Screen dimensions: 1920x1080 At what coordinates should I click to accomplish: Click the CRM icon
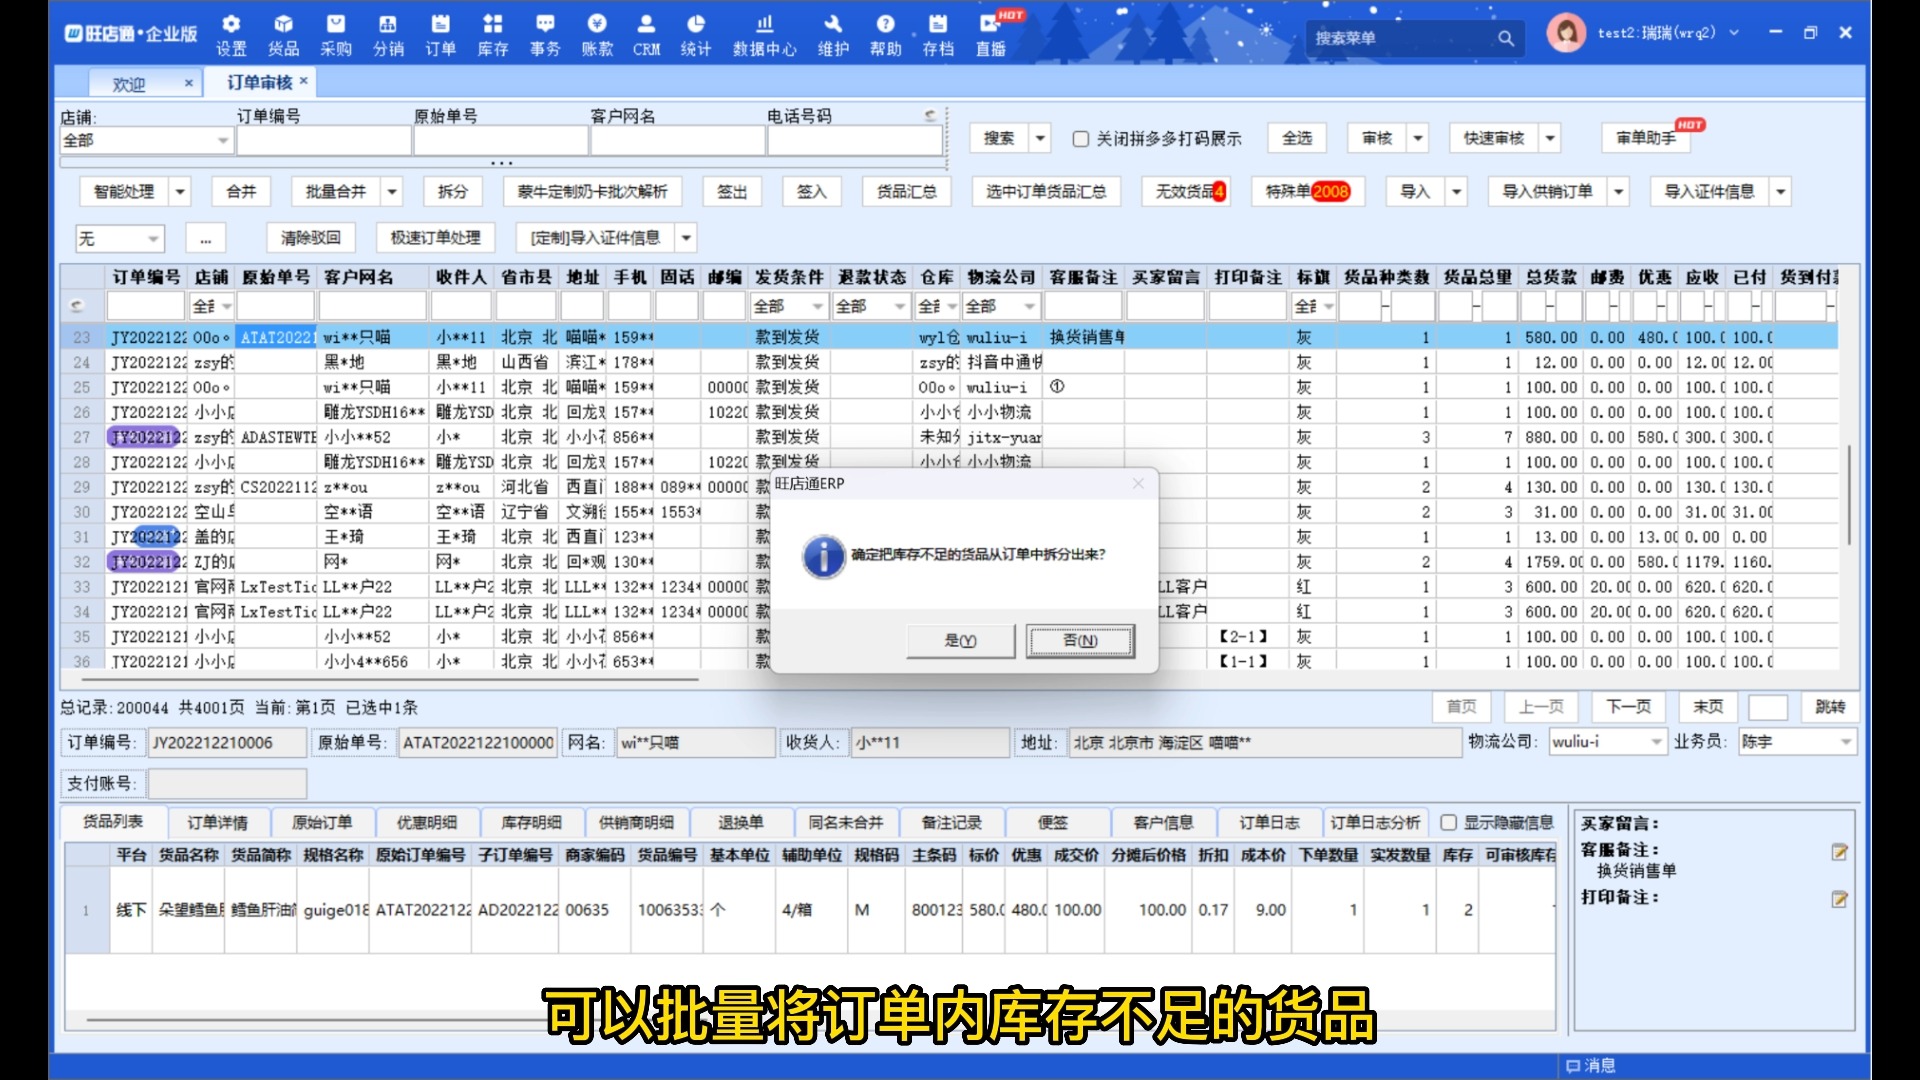click(647, 33)
